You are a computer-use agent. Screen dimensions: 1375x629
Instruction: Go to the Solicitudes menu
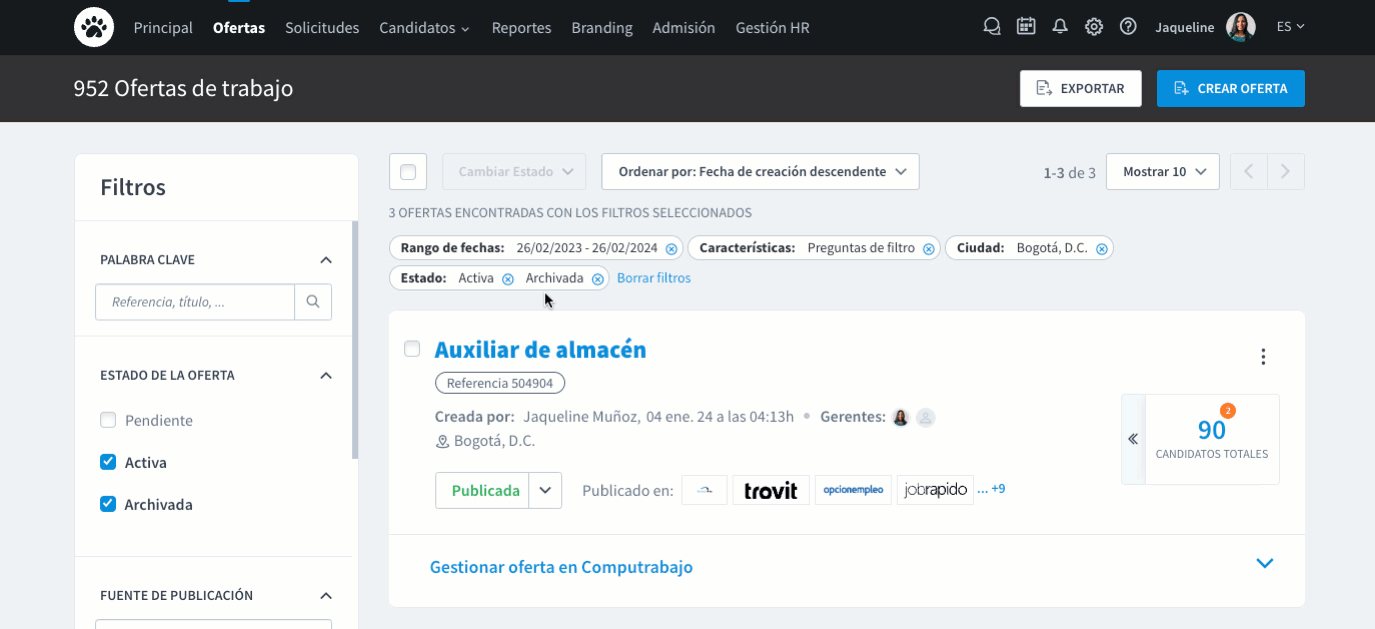pyautogui.click(x=322, y=28)
